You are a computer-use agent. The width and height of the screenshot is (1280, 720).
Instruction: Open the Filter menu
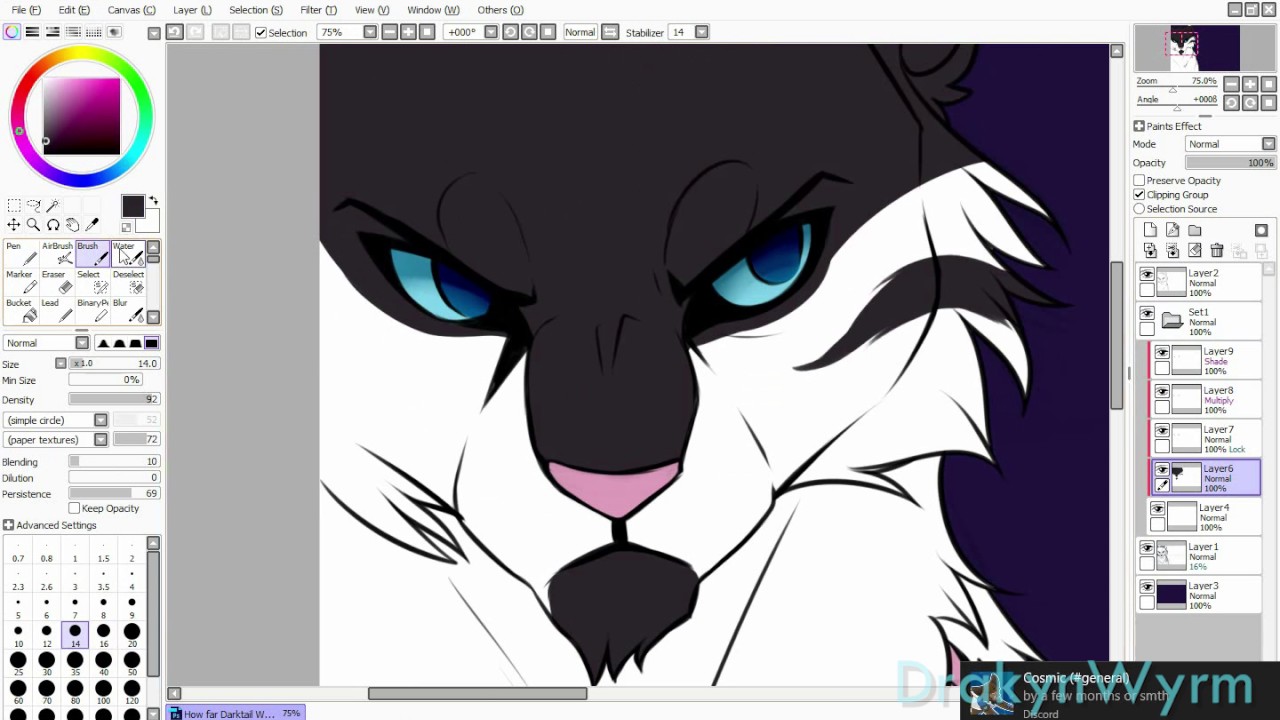pos(318,10)
